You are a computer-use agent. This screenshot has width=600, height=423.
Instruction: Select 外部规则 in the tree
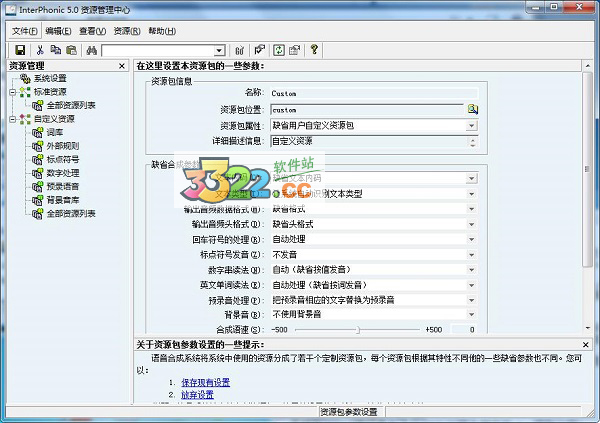pos(63,146)
